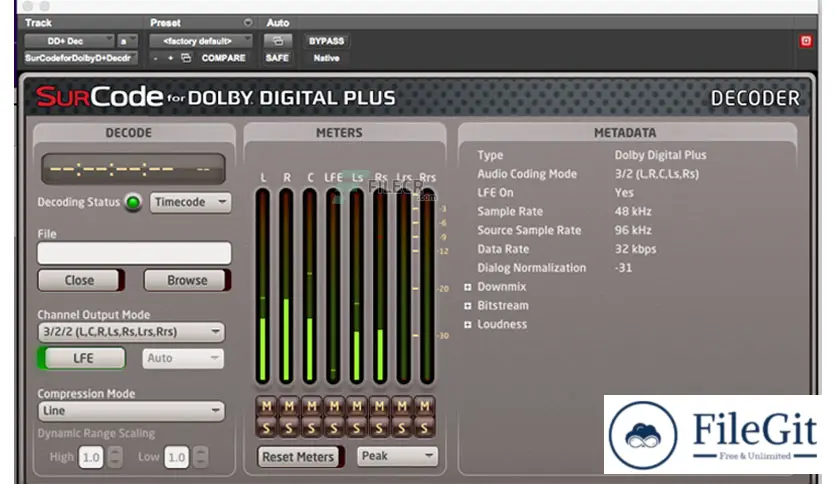Image resolution: width=836 pixels, height=484 pixels.
Task: Click the 'Dolby Digital Plus' Type value
Action: pos(660,155)
